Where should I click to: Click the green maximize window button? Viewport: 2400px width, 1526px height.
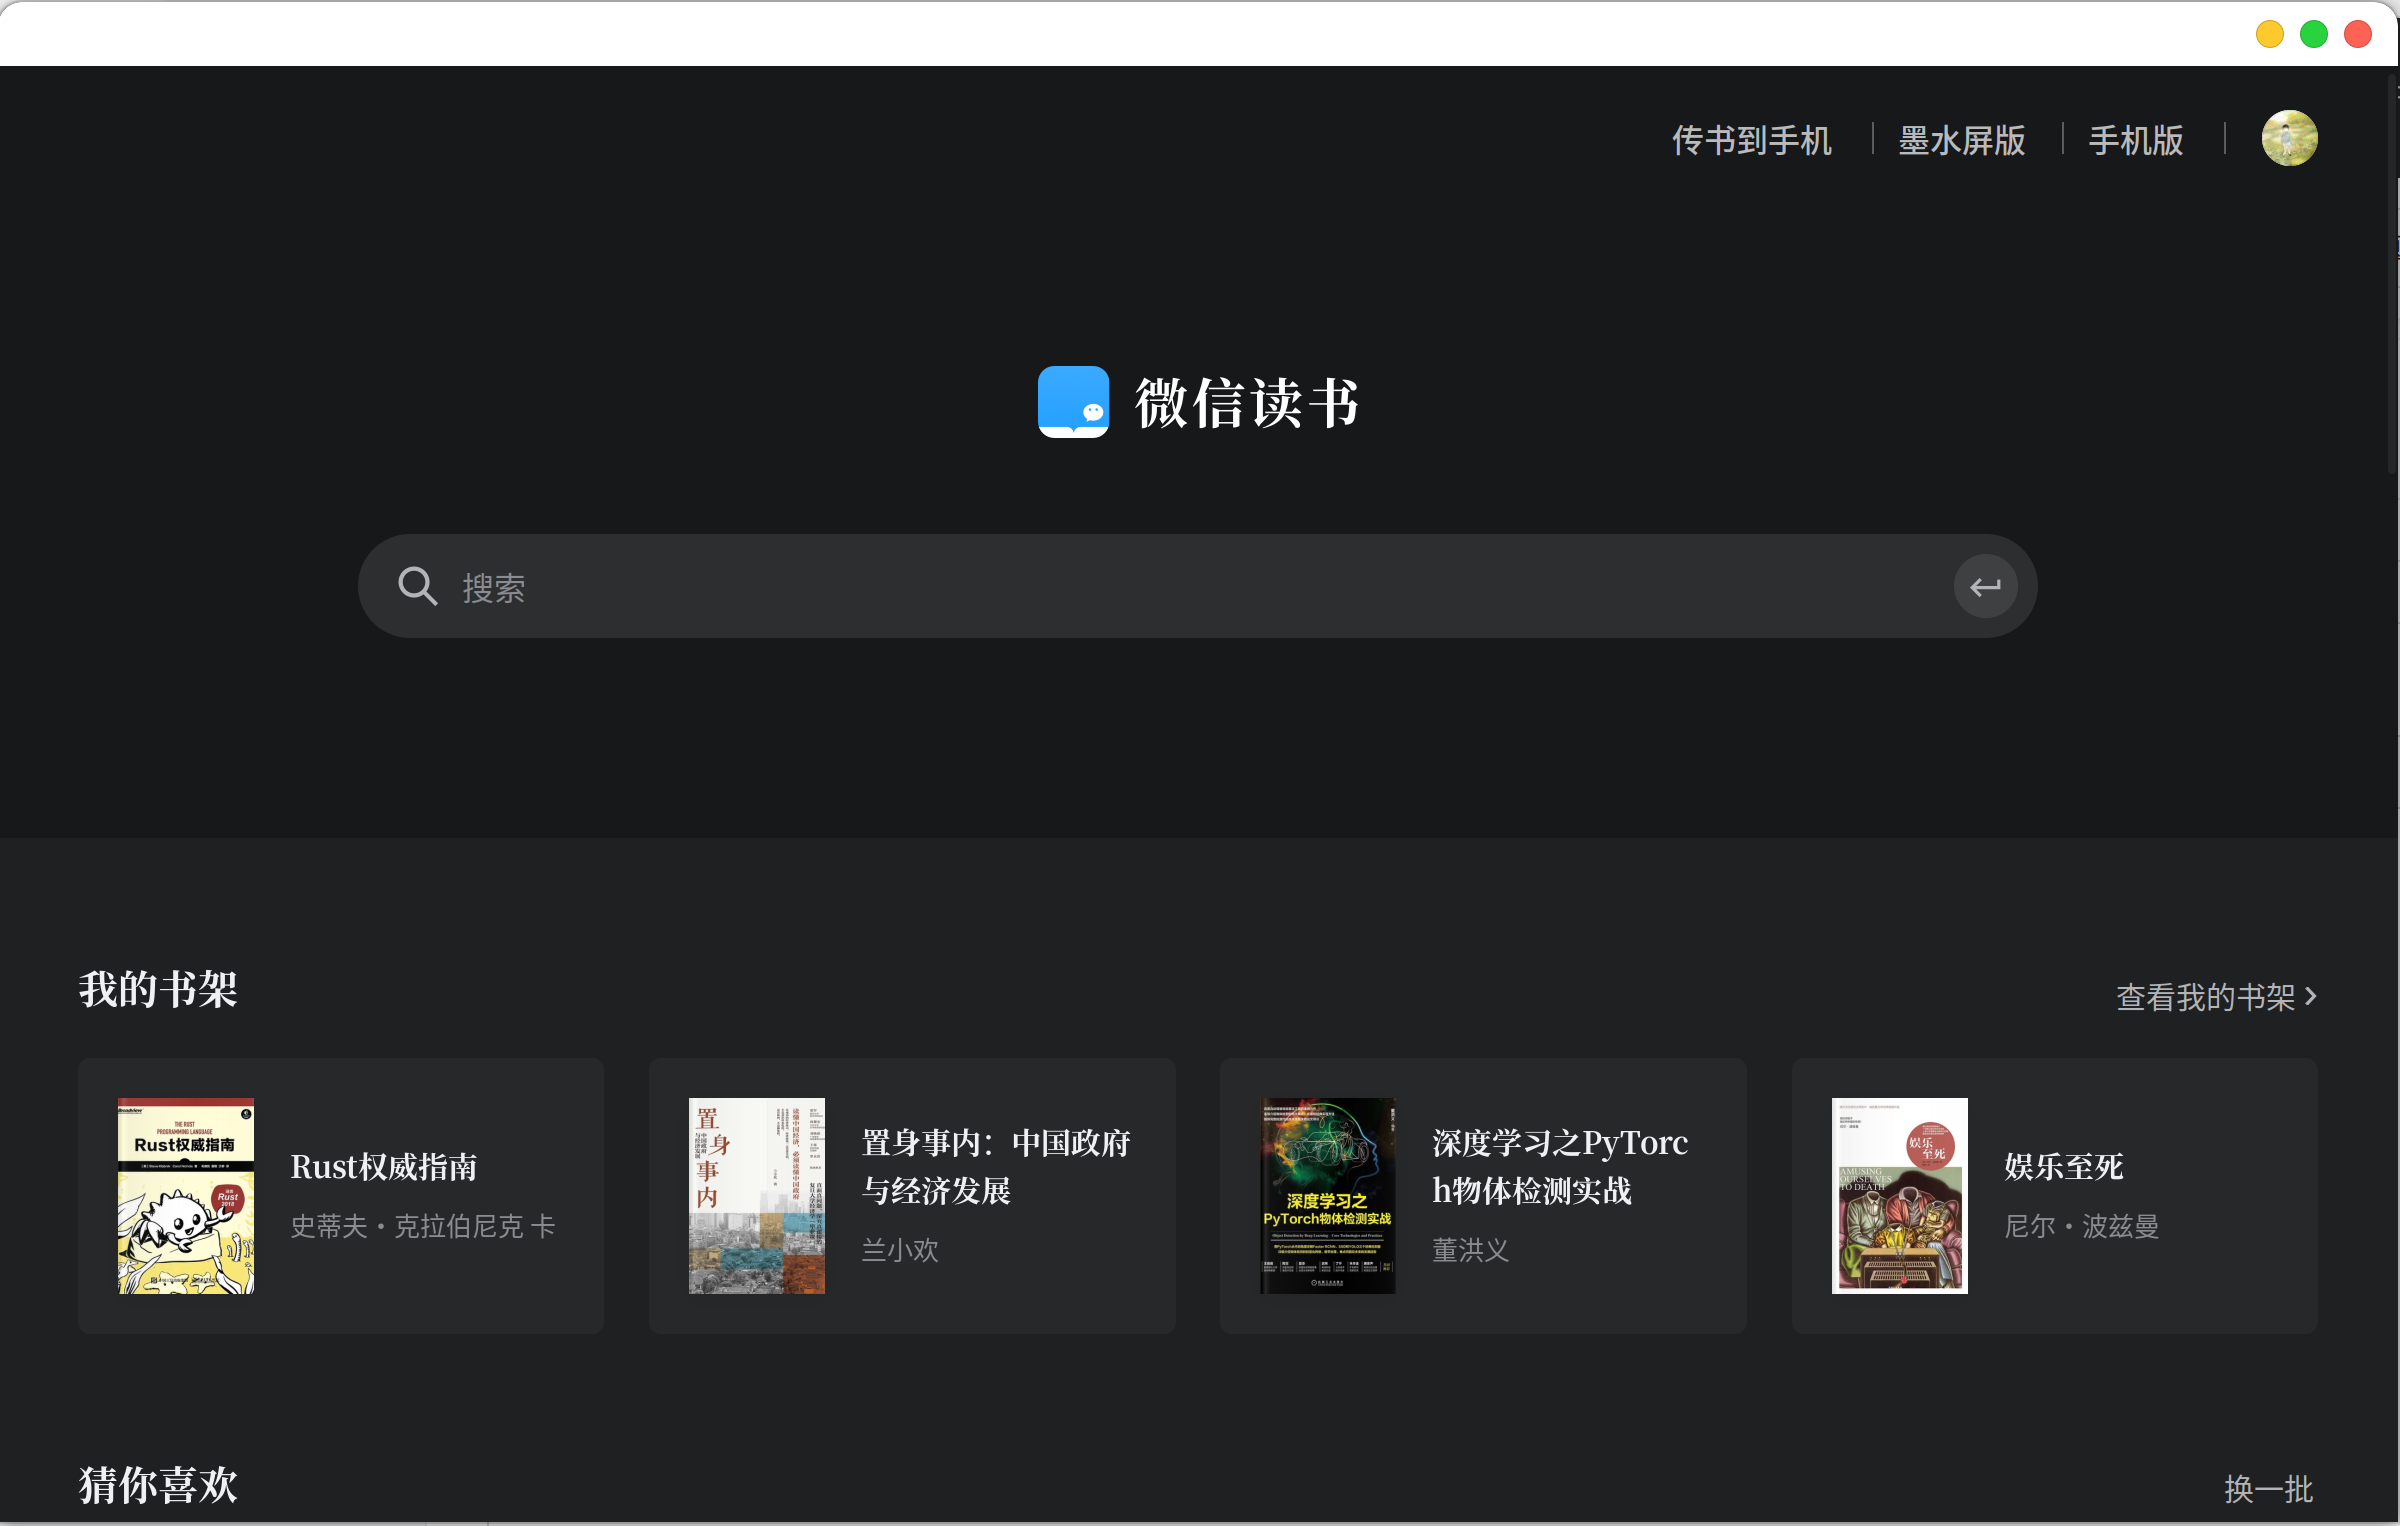2314,34
